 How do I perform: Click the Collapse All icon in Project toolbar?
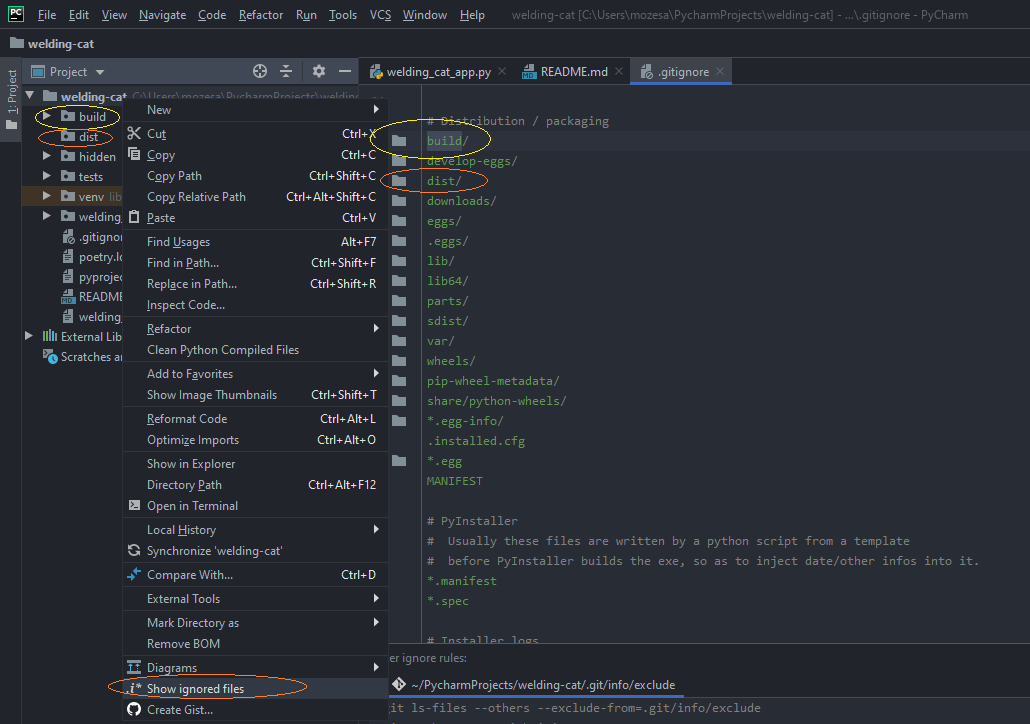coord(286,71)
